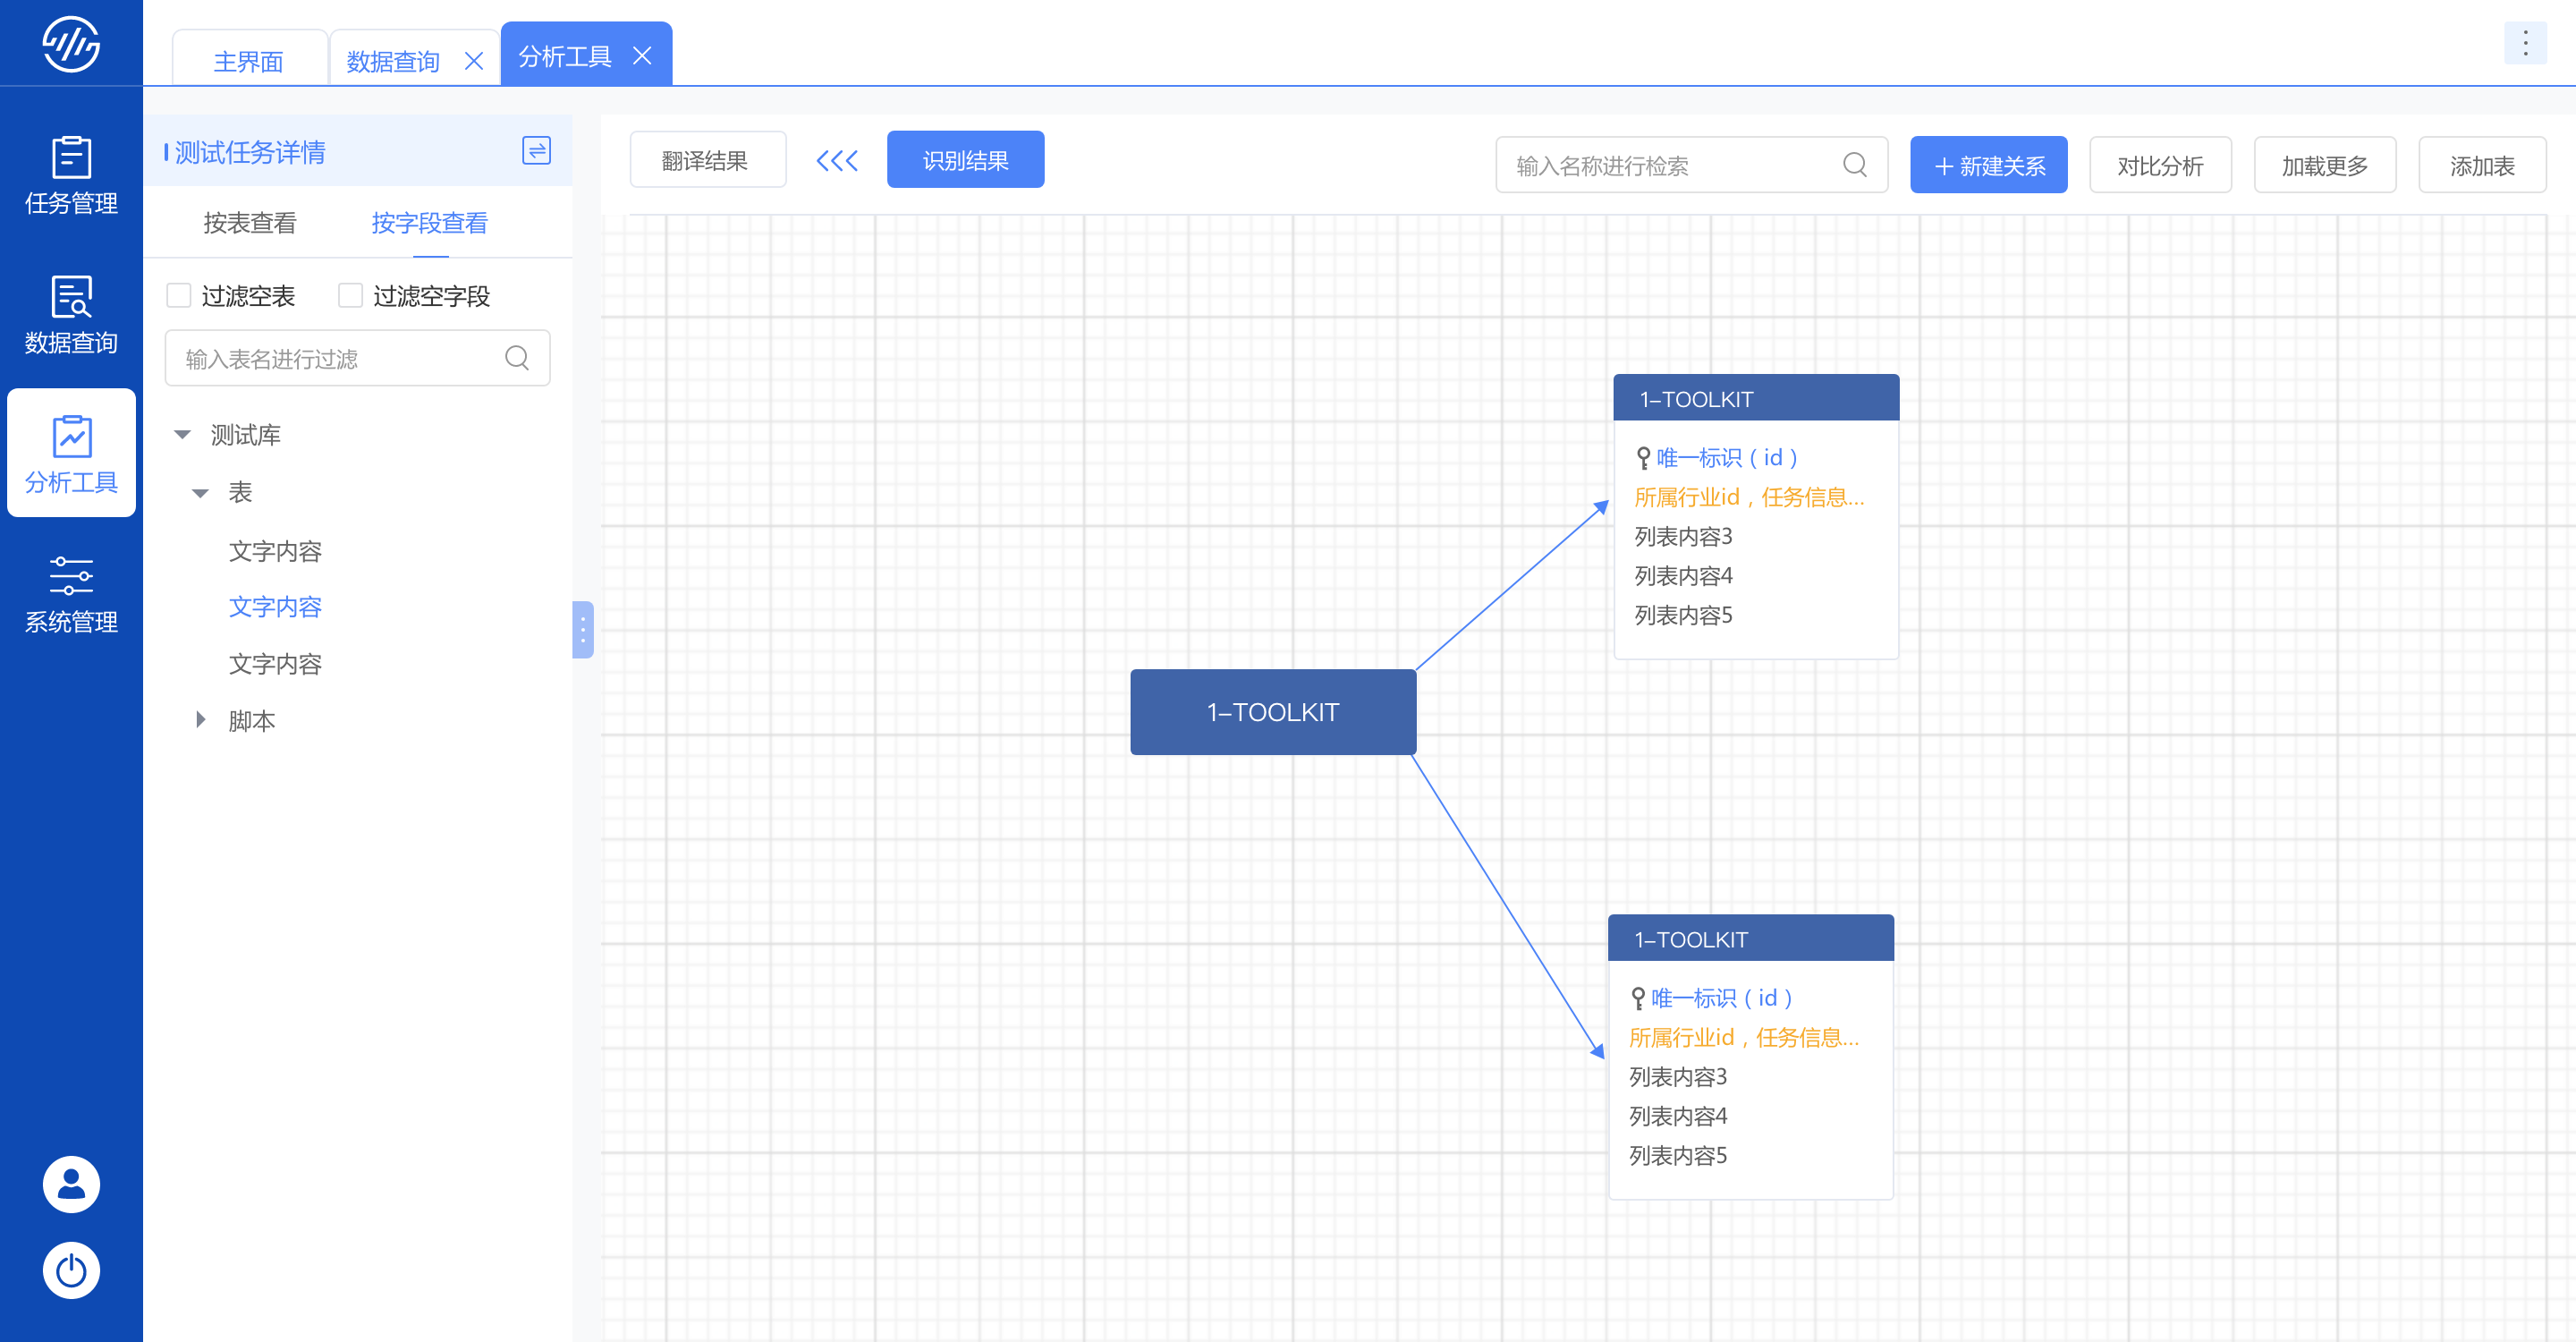Collapse the 表 tree node
Viewport: 2576px width, 1342px height.
(200, 492)
